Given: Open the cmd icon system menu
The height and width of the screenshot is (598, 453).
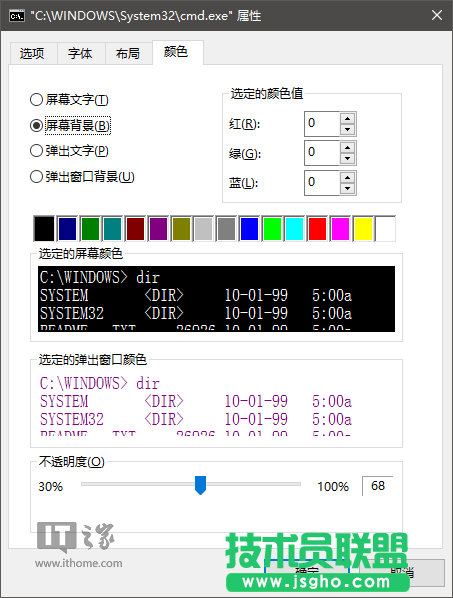Looking at the screenshot, I should coord(17,16).
